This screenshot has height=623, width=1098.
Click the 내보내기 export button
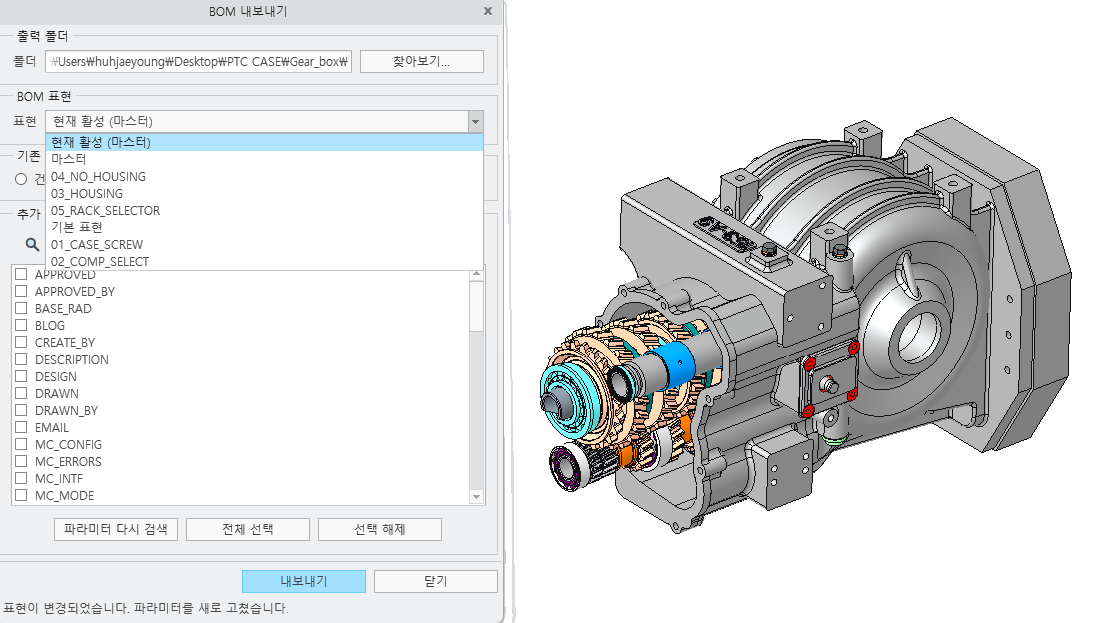pyautogui.click(x=304, y=581)
